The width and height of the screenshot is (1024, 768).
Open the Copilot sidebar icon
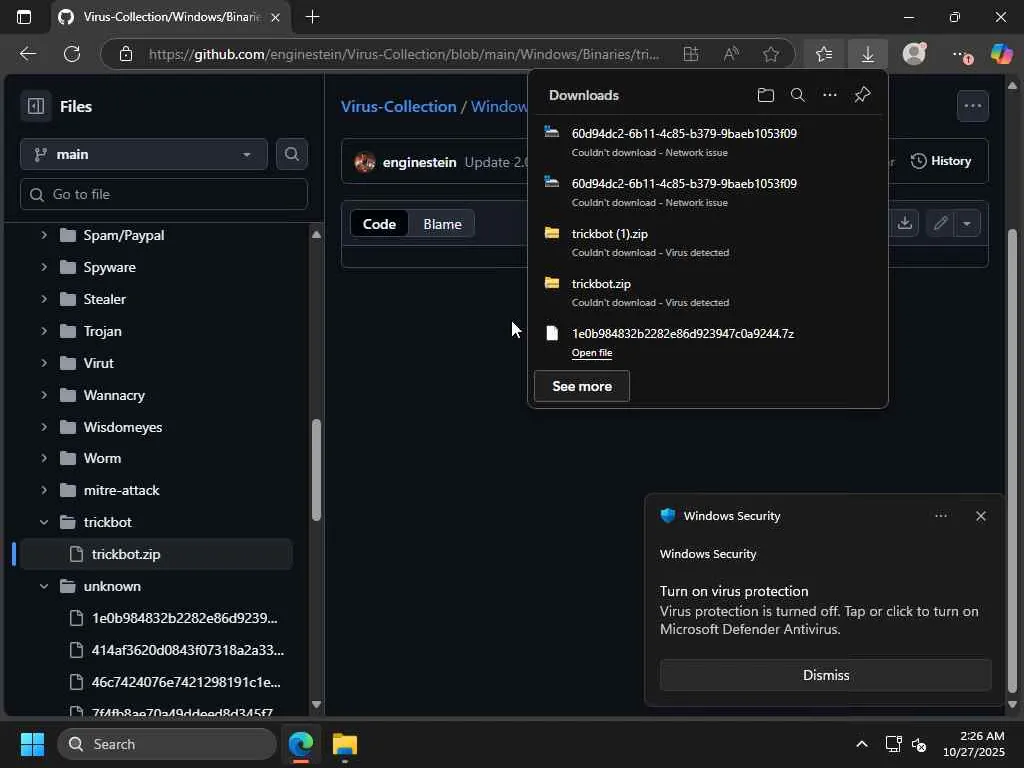point(1001,54)
